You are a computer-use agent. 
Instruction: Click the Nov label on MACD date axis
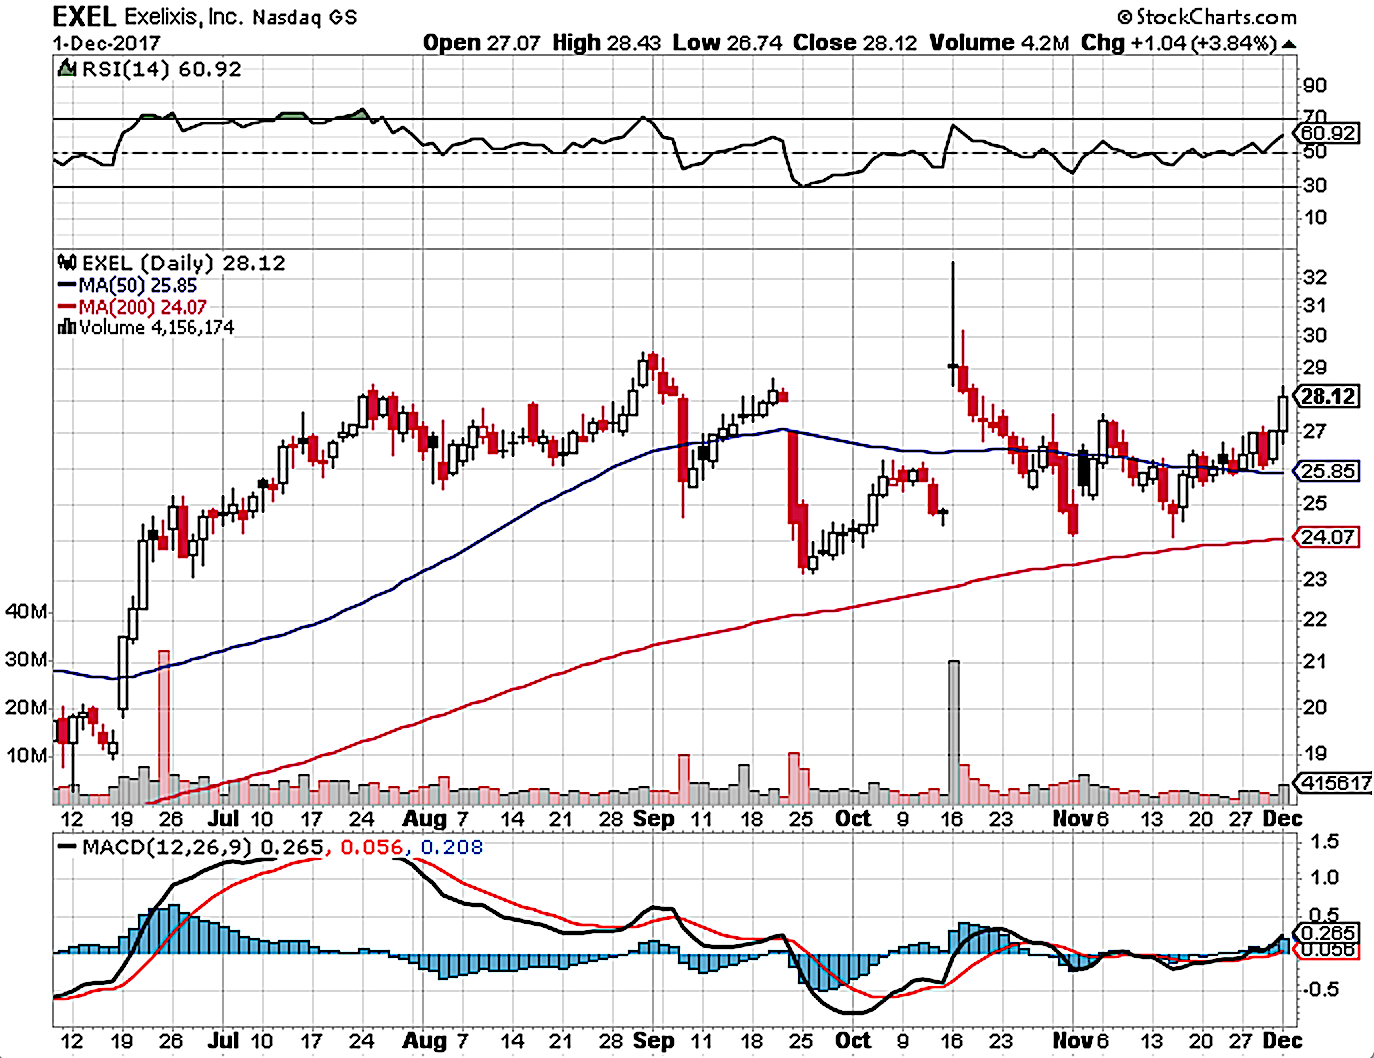click(1073, 1040)
